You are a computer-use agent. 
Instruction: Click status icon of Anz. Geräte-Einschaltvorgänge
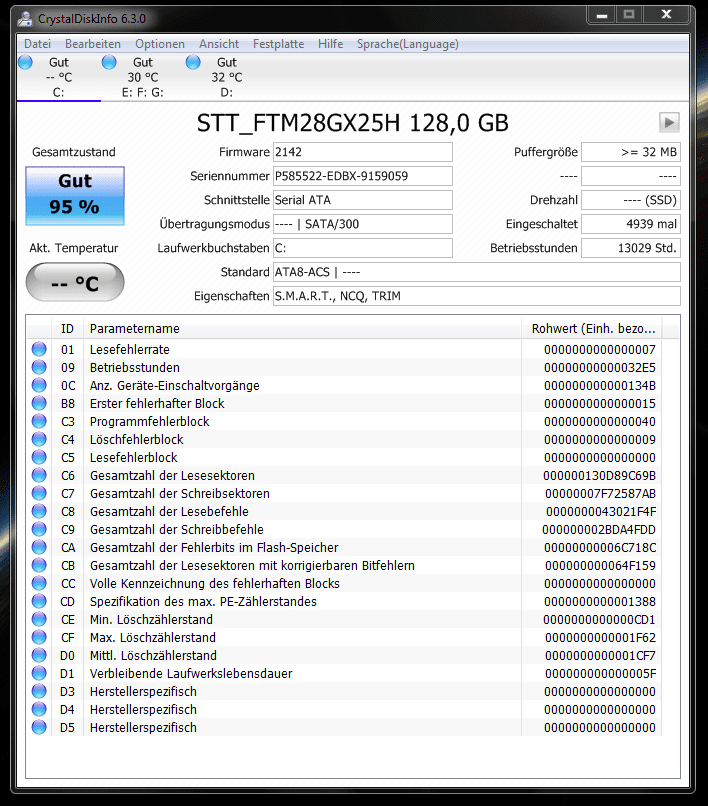[x=39, y=386]
